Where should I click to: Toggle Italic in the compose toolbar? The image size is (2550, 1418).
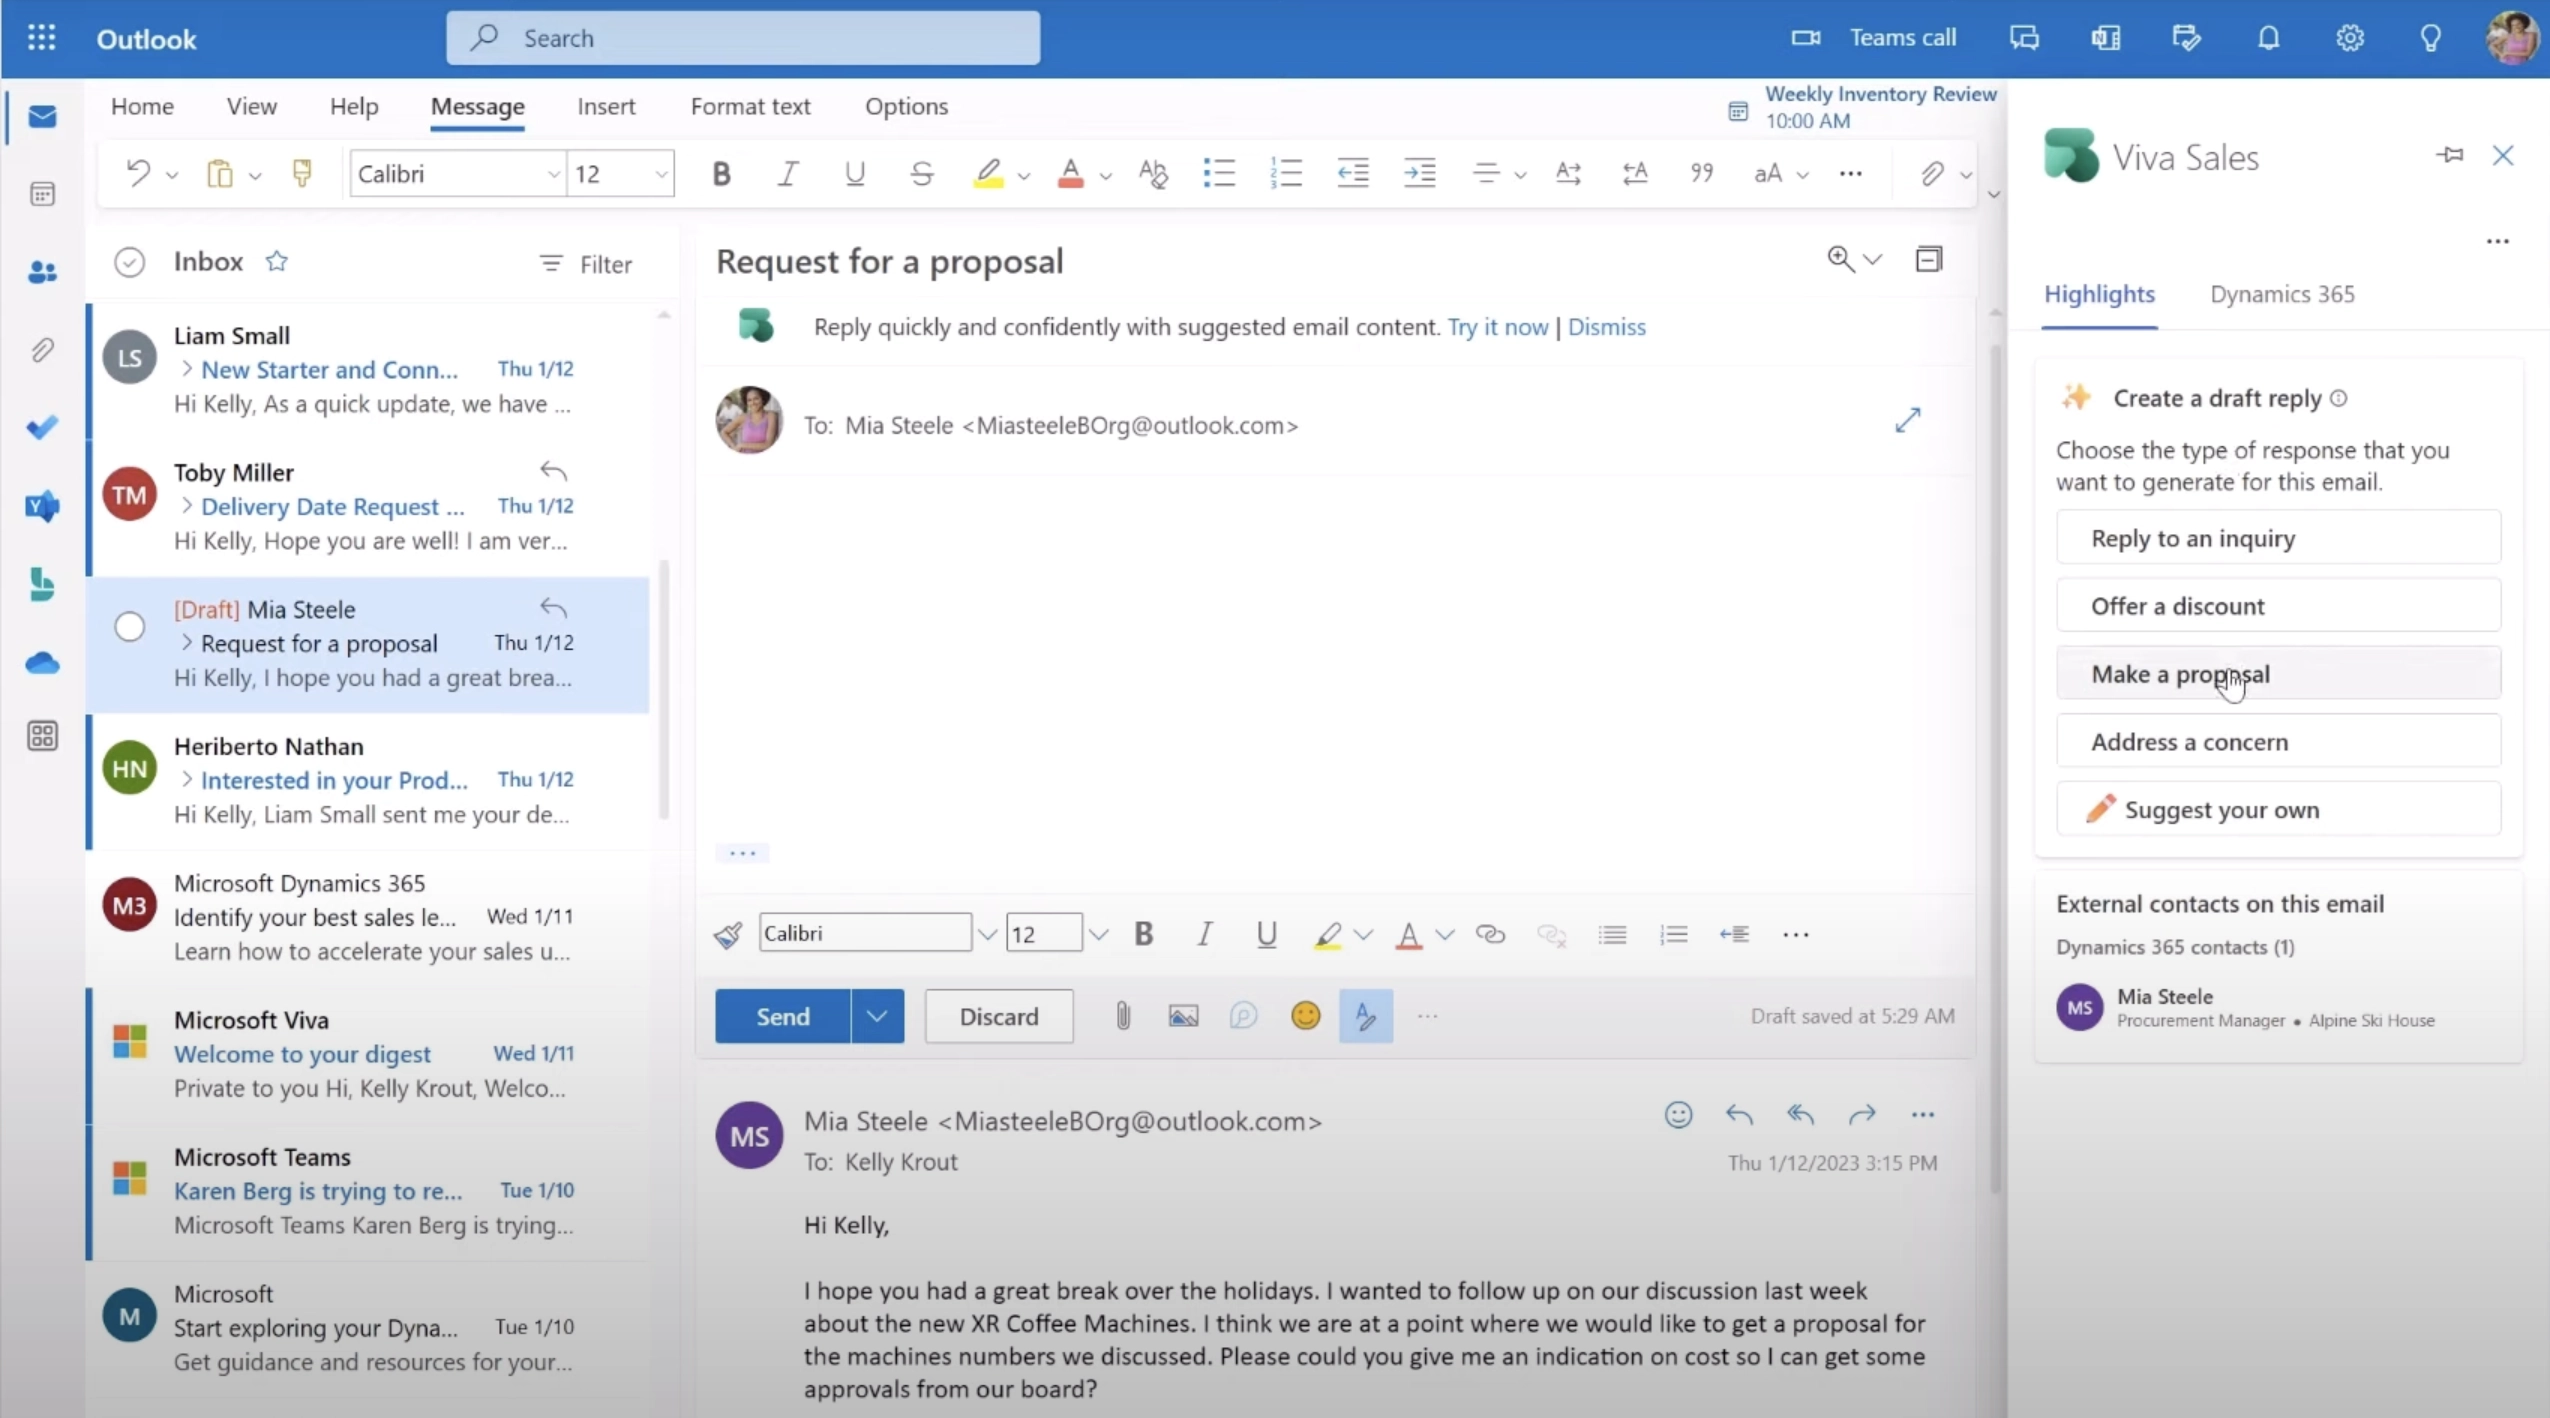coord(1205,934)
